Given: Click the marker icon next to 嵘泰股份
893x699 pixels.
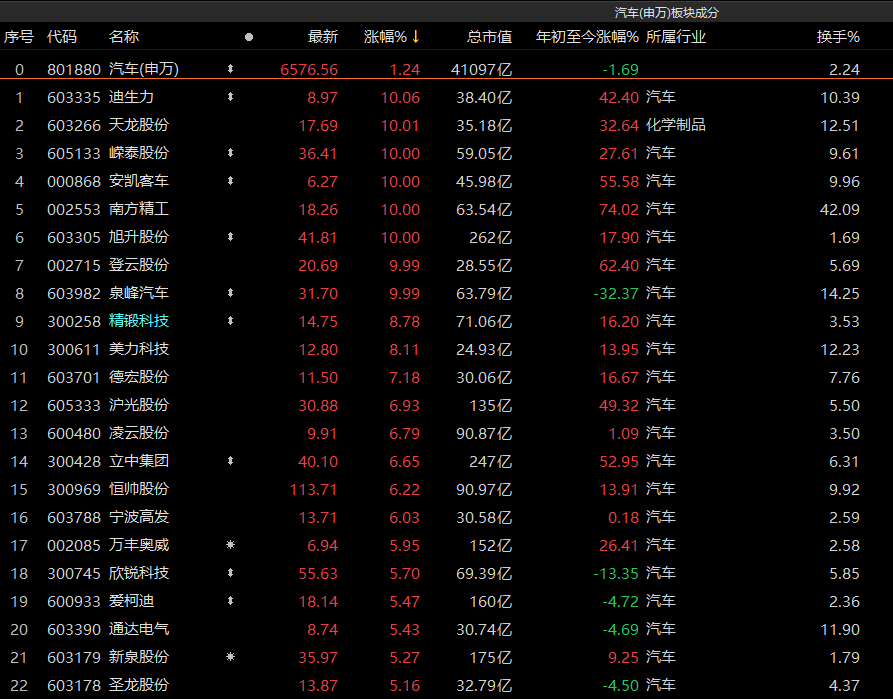Looking at the screenshot, I should coord(231,153).
